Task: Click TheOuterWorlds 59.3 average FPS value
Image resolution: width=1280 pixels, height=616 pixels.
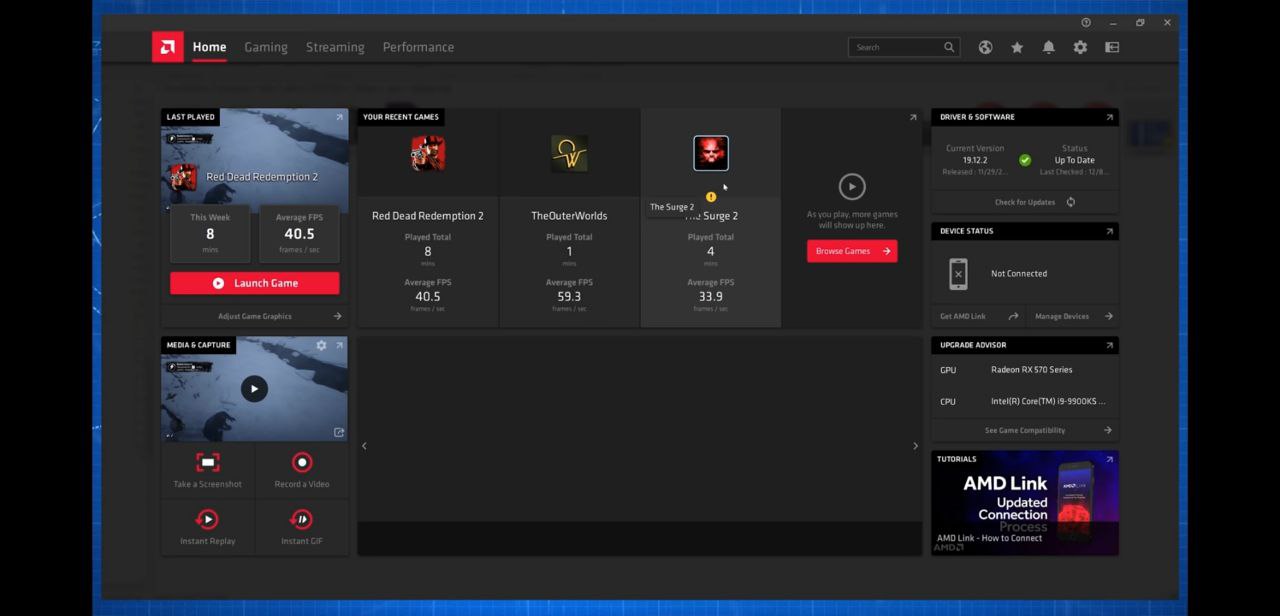Action: coord(569,297)
